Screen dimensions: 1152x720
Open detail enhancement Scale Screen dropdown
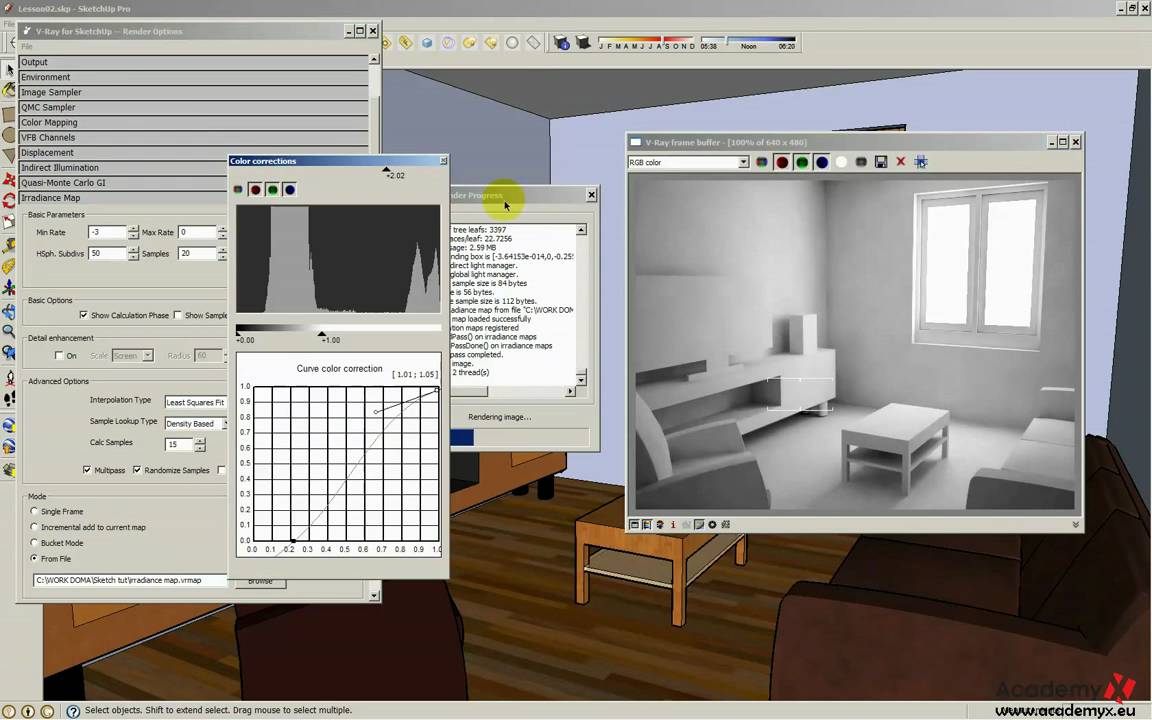pos(132,356)
